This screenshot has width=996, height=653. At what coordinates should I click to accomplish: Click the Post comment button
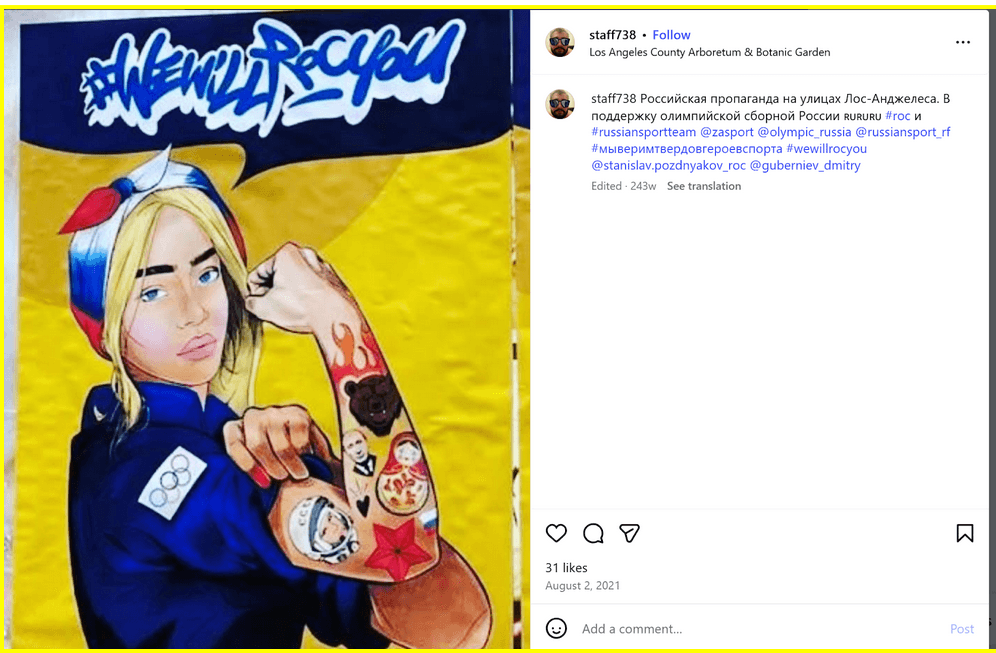pos(961,629)
